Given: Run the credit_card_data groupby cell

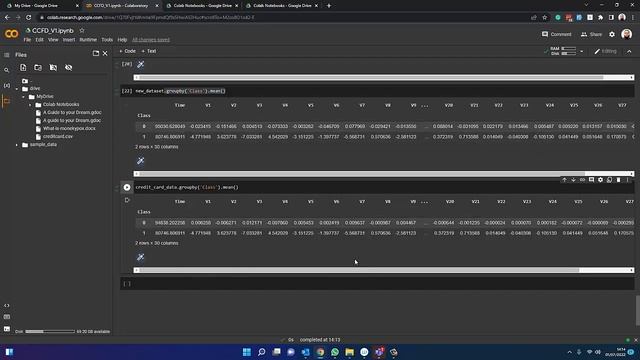Looking at the screenshot, I should (x=127, y=187).
